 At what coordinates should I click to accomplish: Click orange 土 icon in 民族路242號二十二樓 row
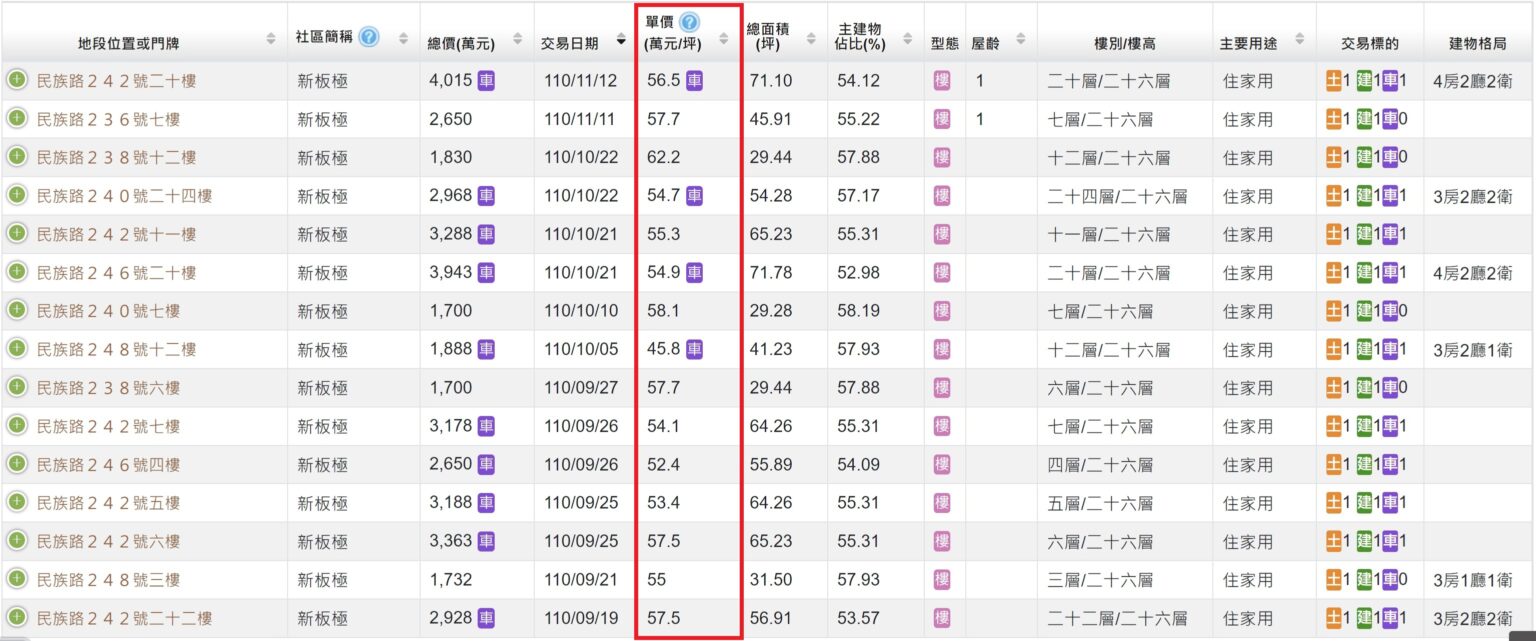1334,618
